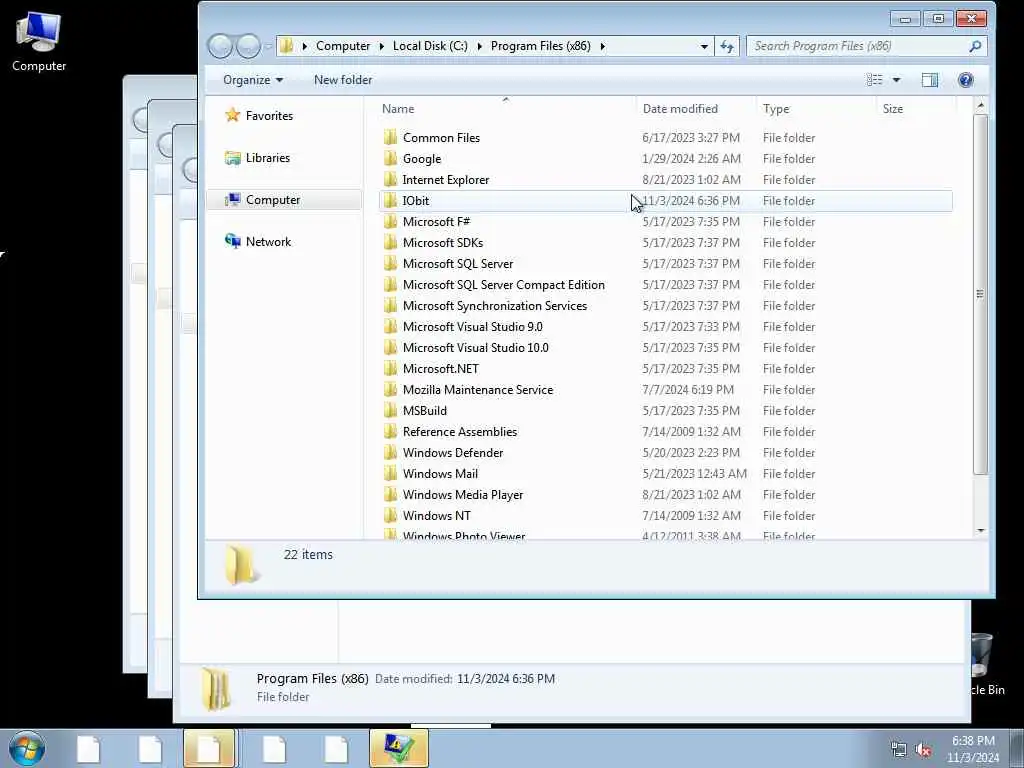This screenshot has width=1024, height=768.
Task: Expand the arrow after Program Files (x86)
Action: click(x=602, y=46)
